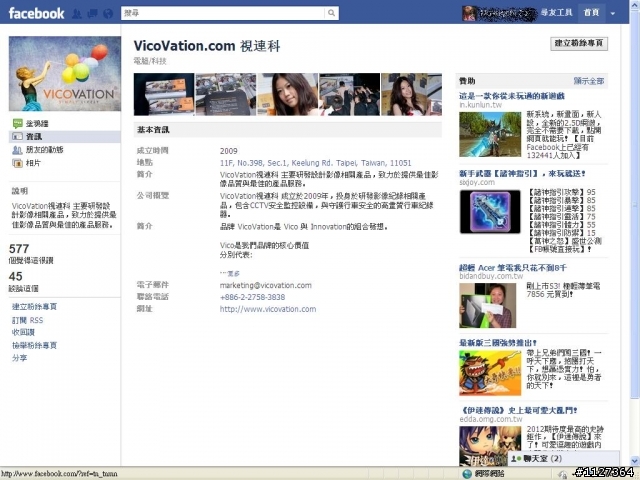Click 顯示全部 in the sponsored section
The height and width of the screenshot is (480, 640).
coord(589,81)
